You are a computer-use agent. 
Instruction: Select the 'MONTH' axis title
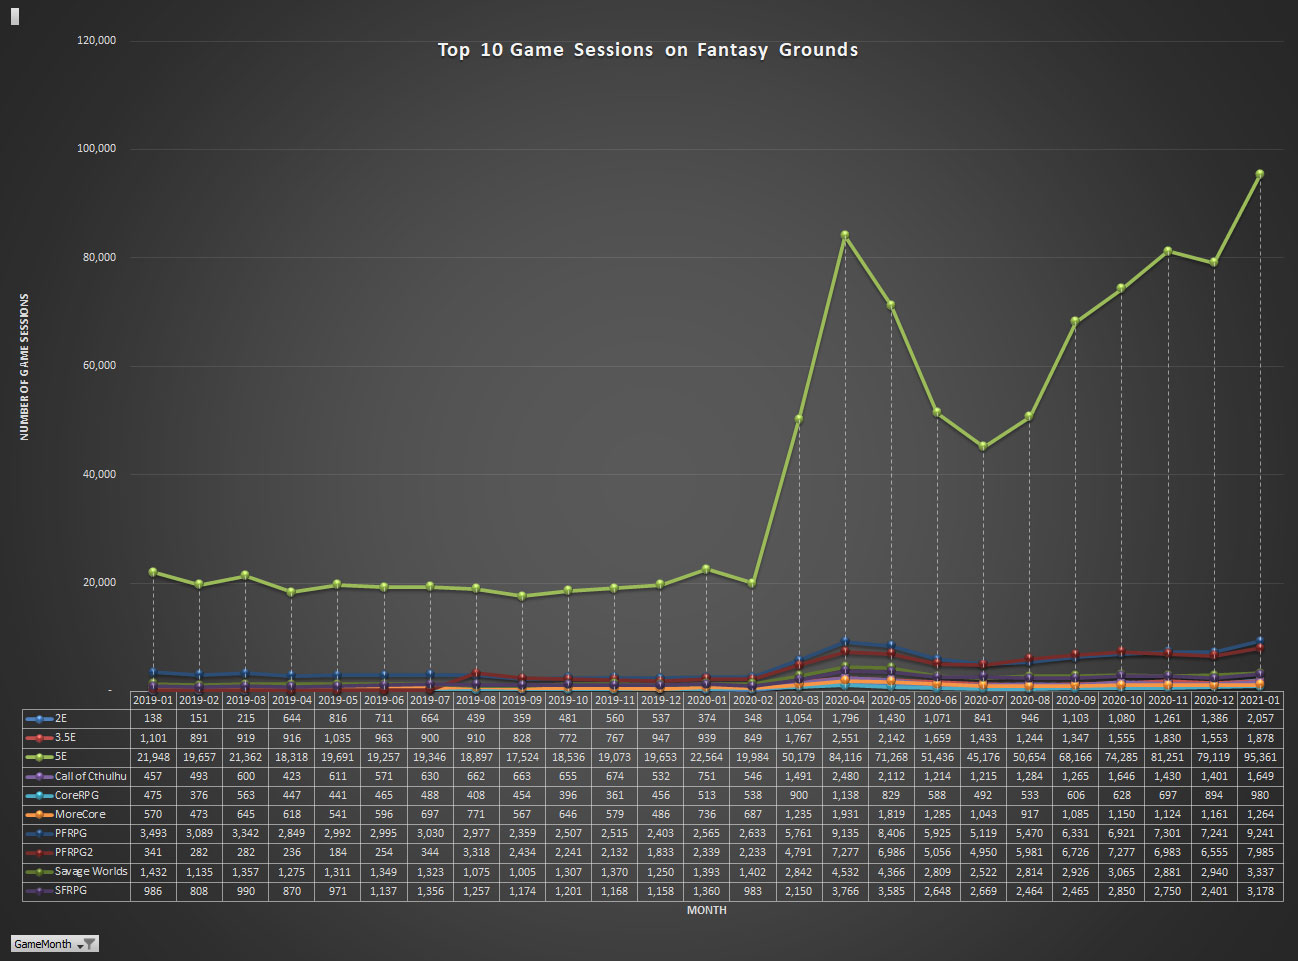click(706, 910)
